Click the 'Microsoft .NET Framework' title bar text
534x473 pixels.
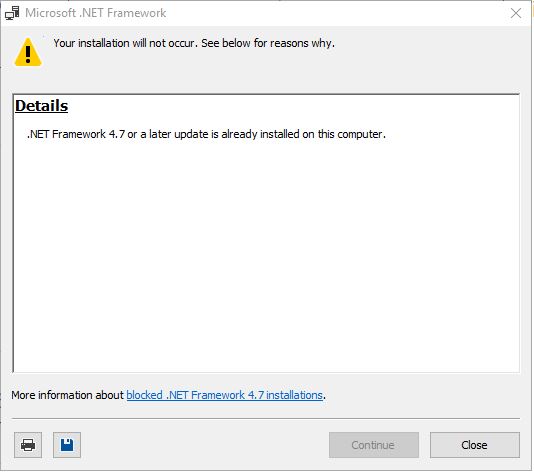tap(96, 13)
